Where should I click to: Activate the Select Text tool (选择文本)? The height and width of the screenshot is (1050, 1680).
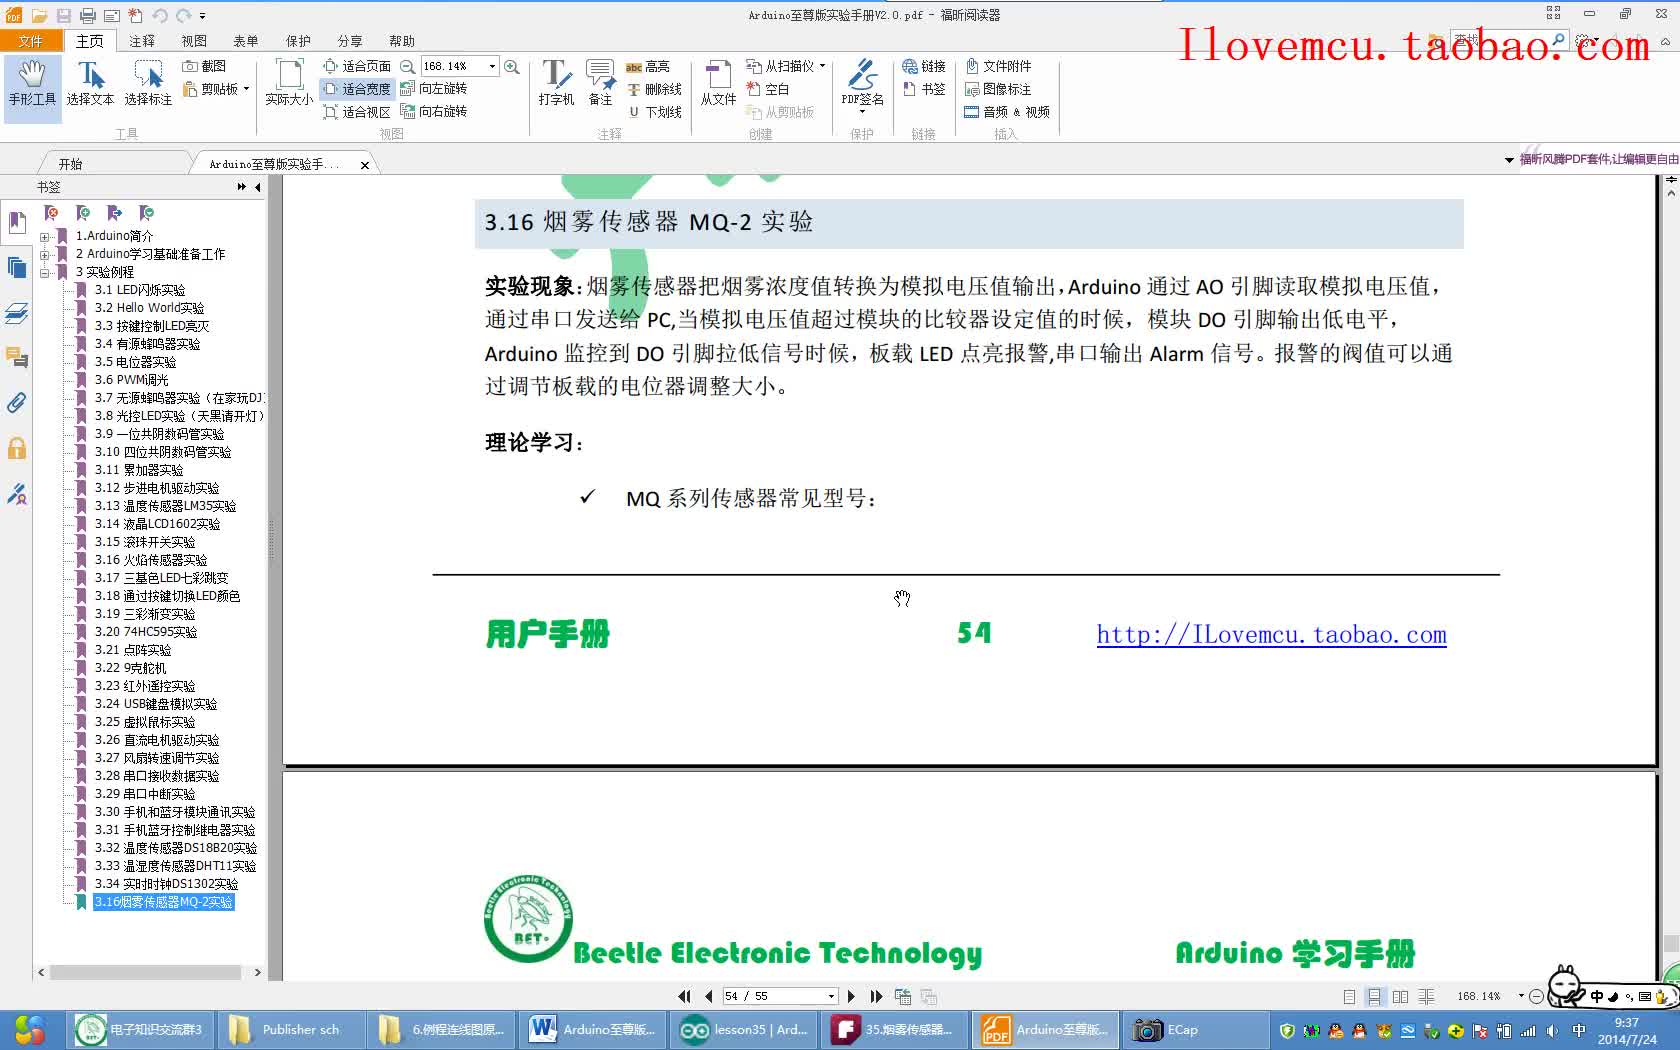pos(90,83)
